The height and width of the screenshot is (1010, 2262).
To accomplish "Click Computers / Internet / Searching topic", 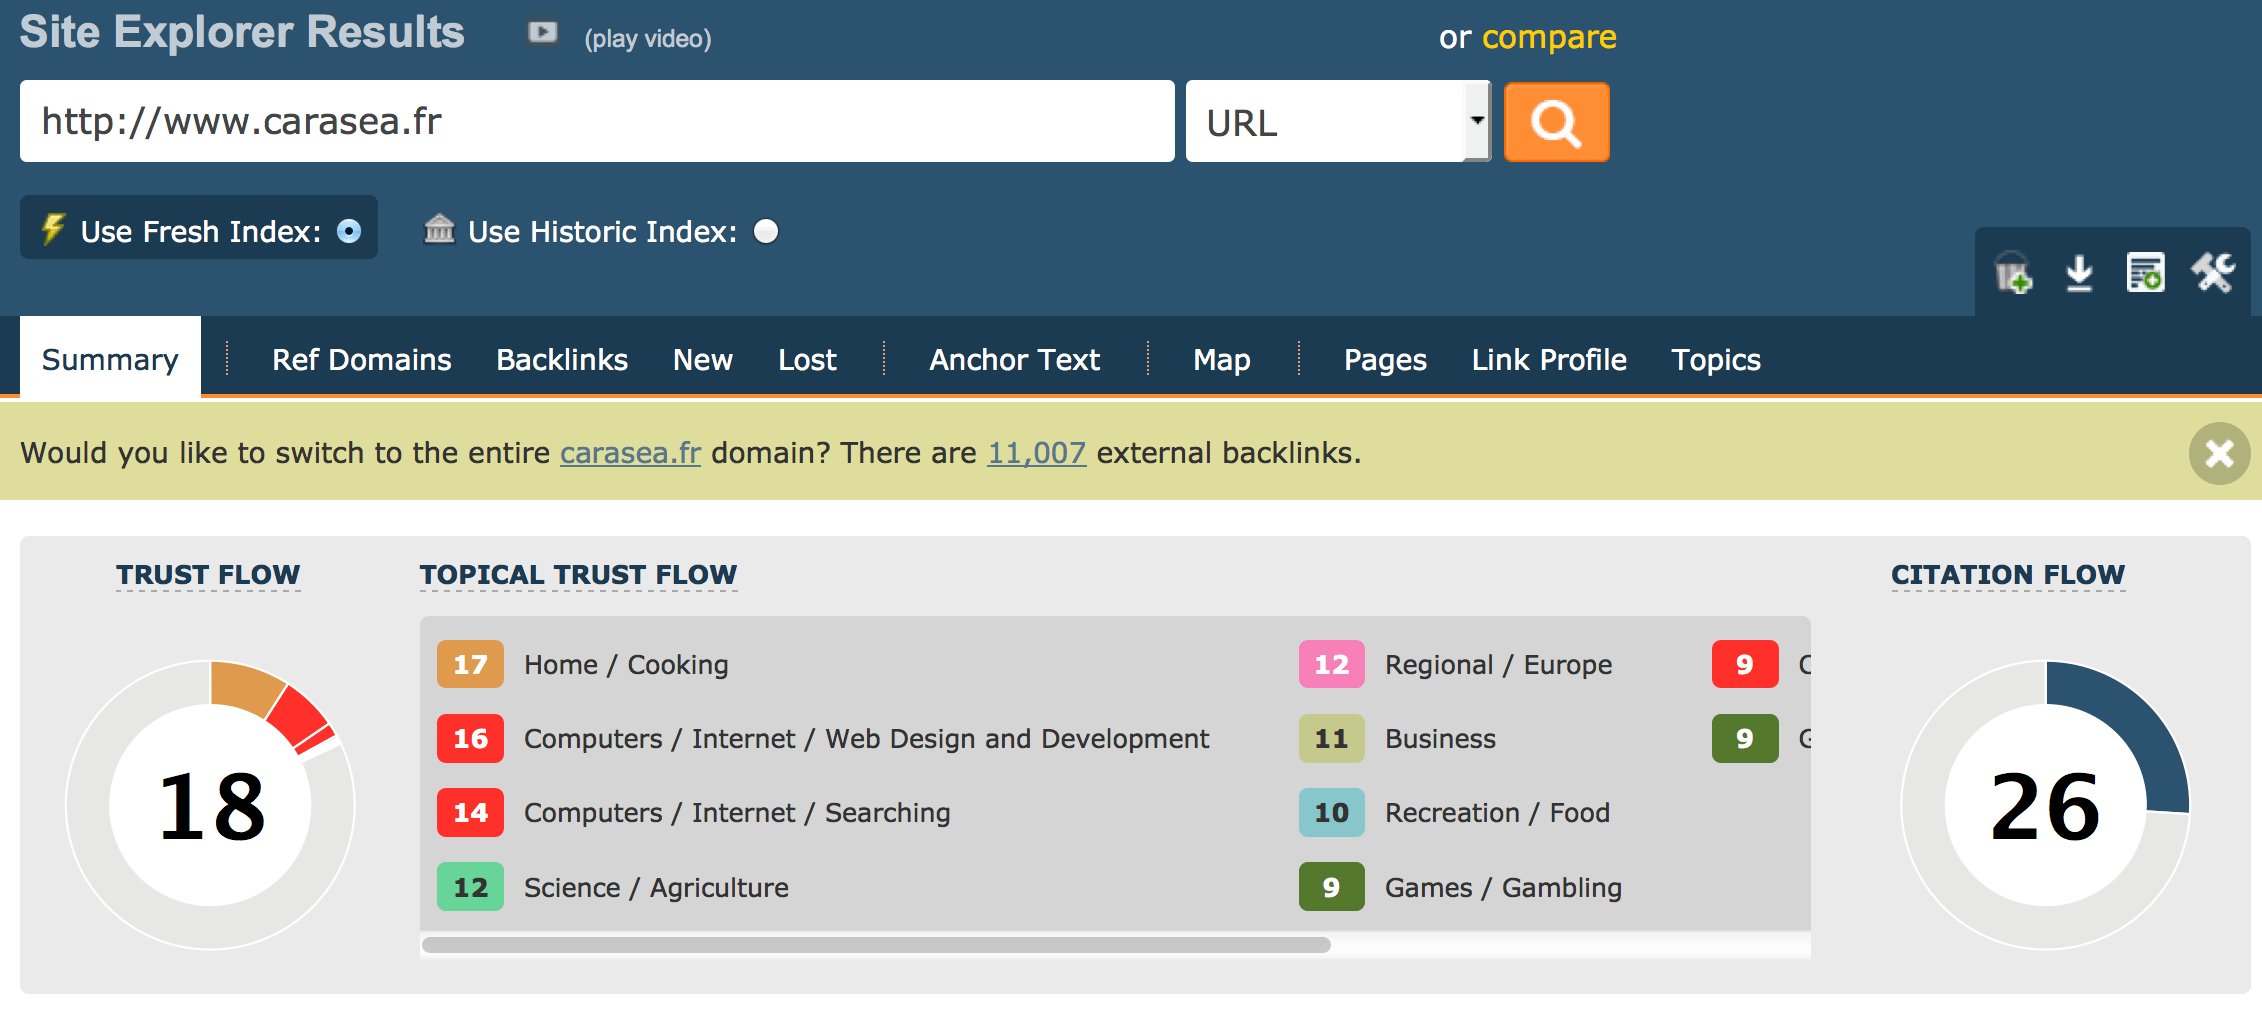I will (737, 813).
